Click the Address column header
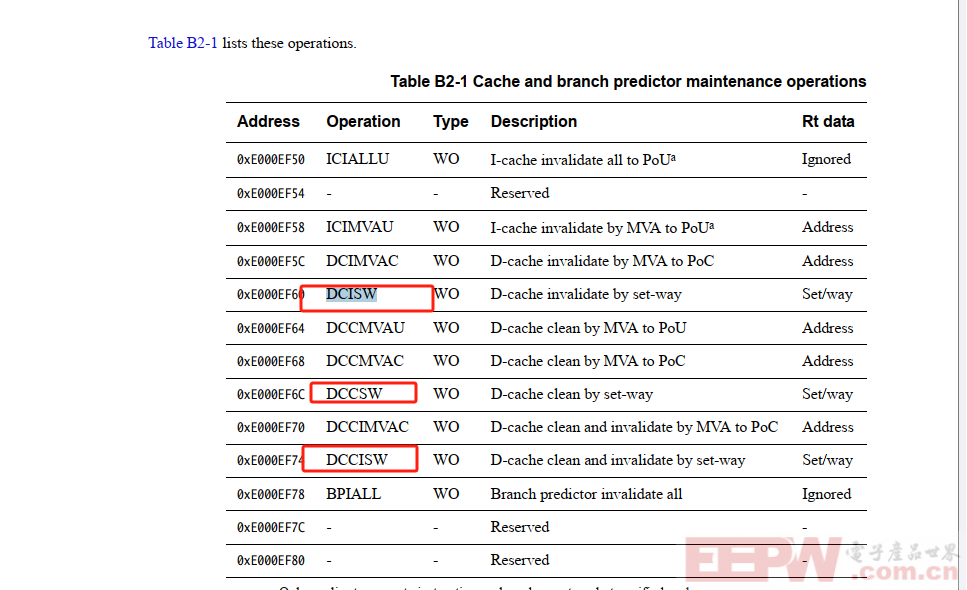 click(x=268, y=121)
